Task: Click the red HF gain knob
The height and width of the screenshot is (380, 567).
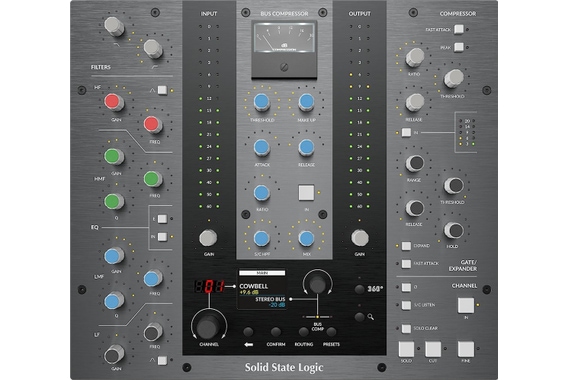Action: [114, 102]
